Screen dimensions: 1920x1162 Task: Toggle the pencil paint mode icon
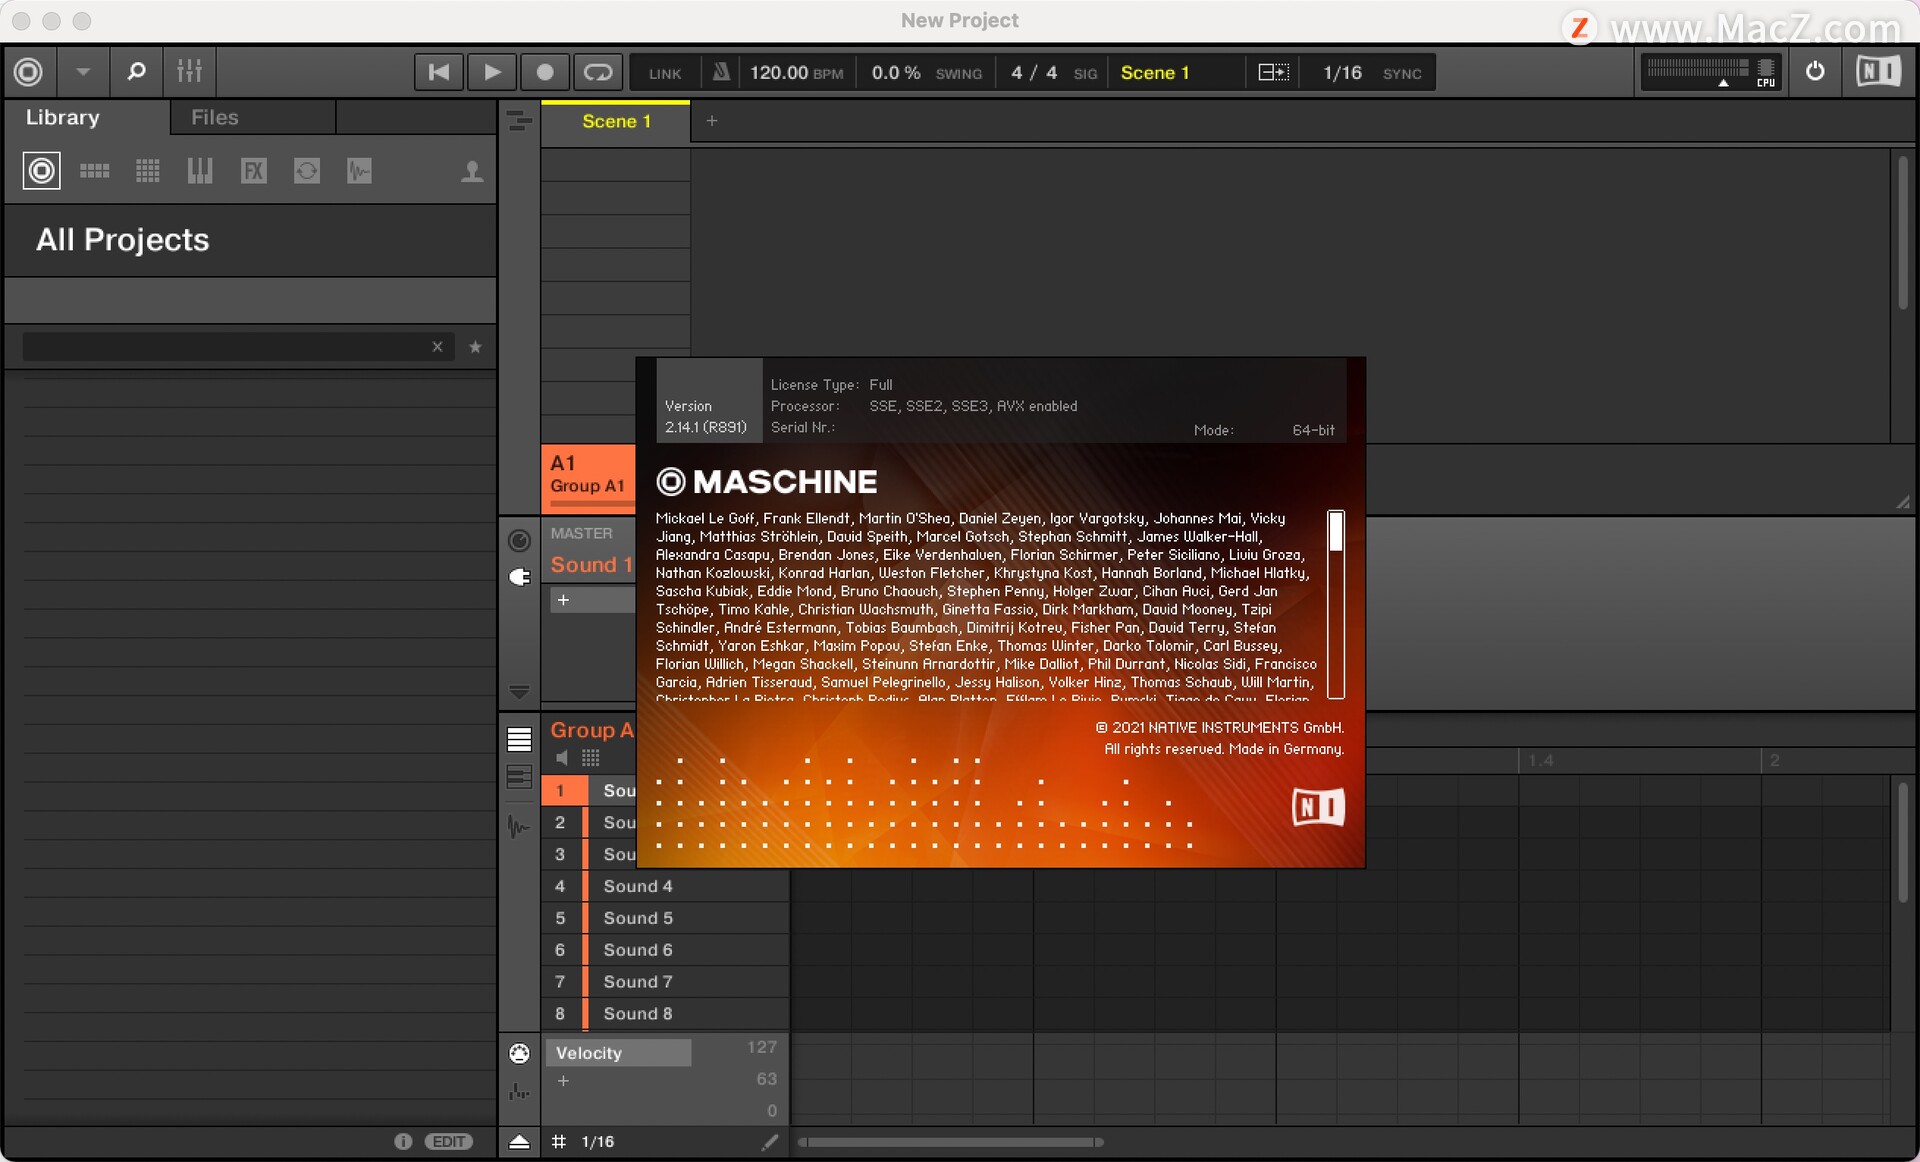(770, 1141)
